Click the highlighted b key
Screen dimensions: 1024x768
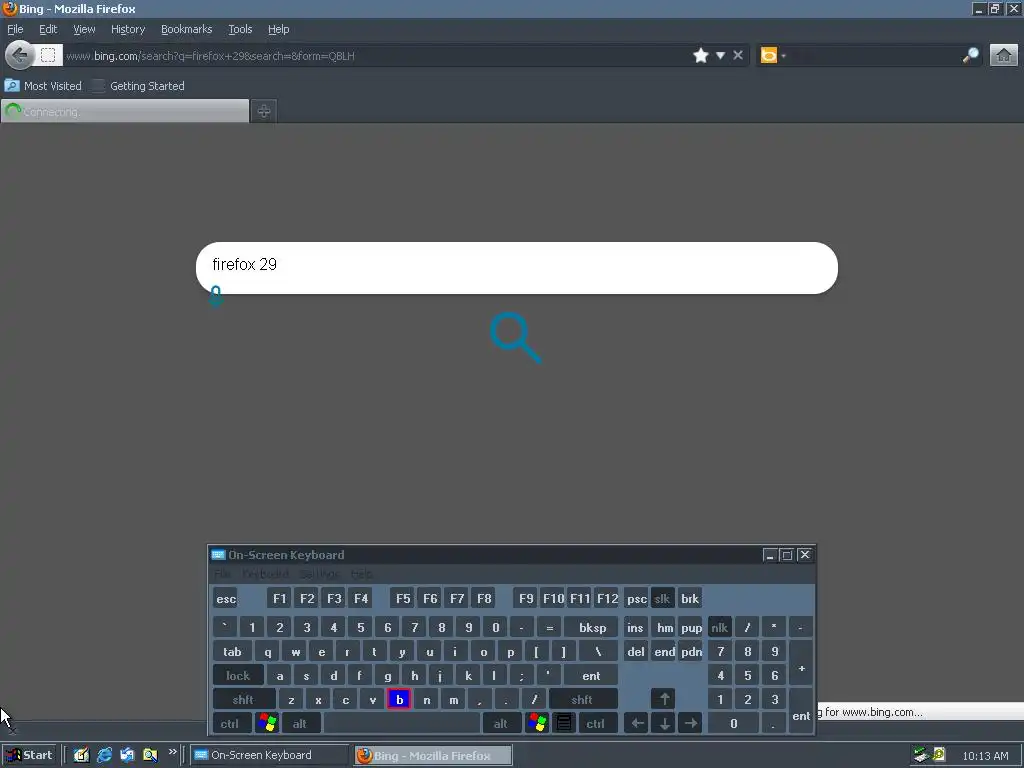pyautogui.click(x=399, y=699)
